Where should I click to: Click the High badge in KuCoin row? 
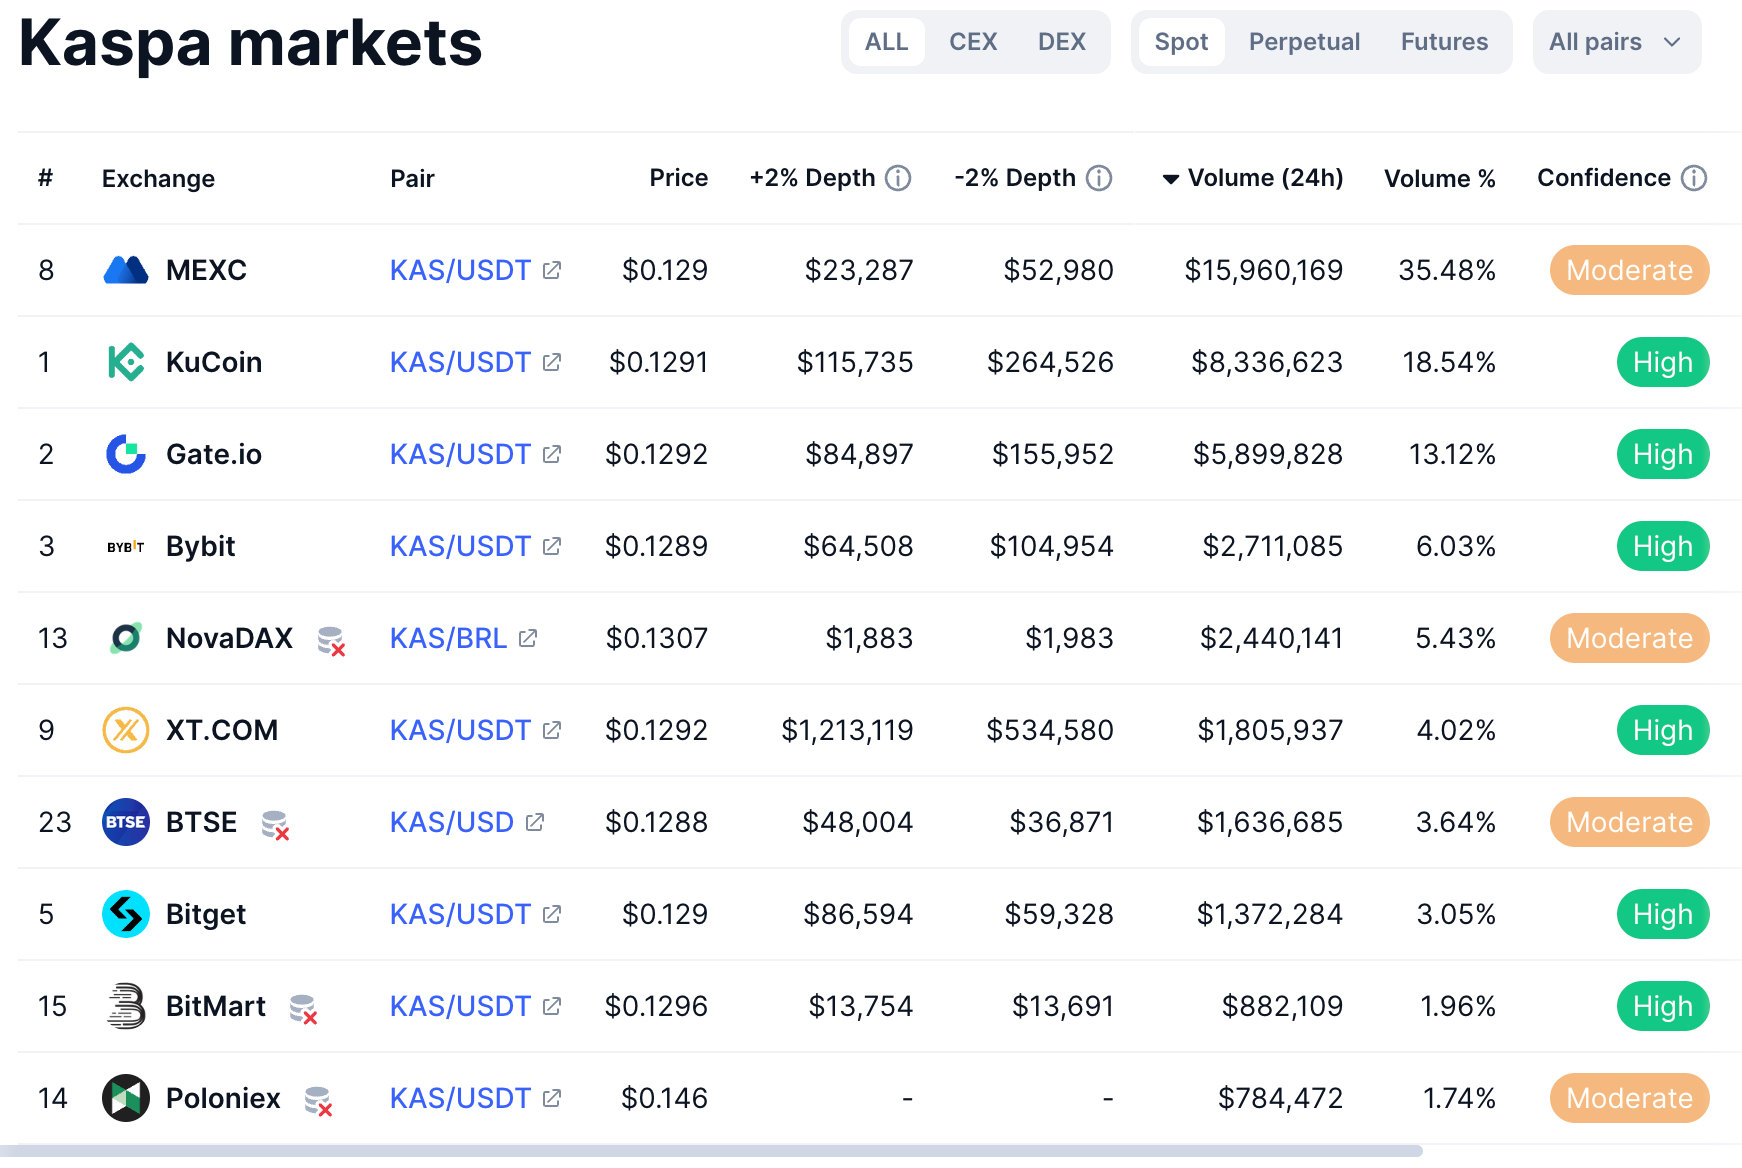(1663, 362)
